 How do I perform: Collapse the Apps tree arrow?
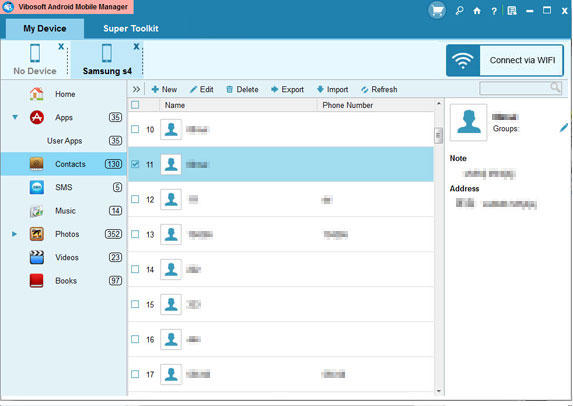(x=15, y=117)
